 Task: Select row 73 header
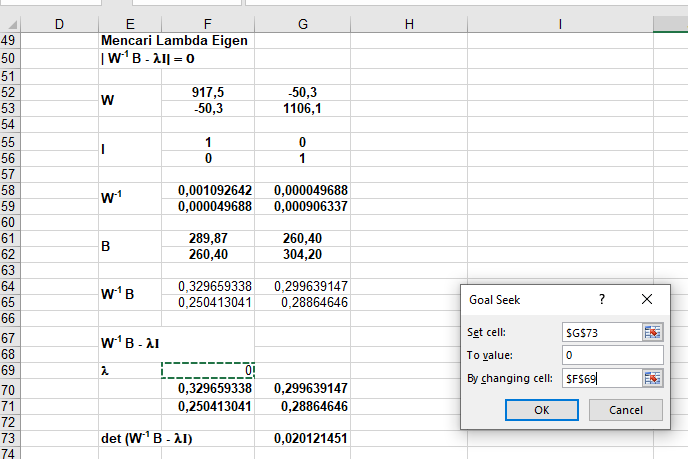[10, 439]
